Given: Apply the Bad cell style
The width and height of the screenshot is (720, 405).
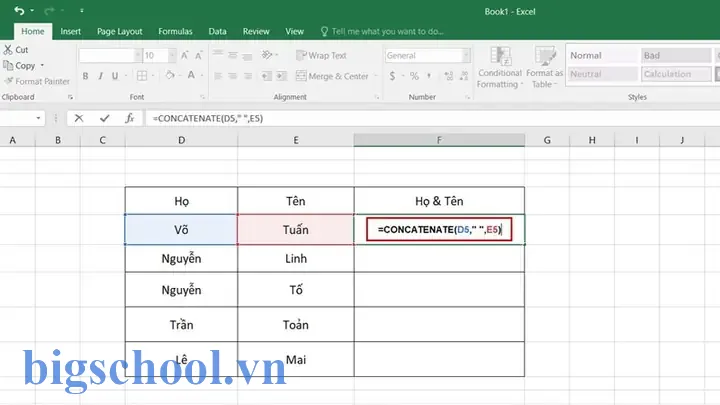Looking at the screenshot, I should (676, 56).
